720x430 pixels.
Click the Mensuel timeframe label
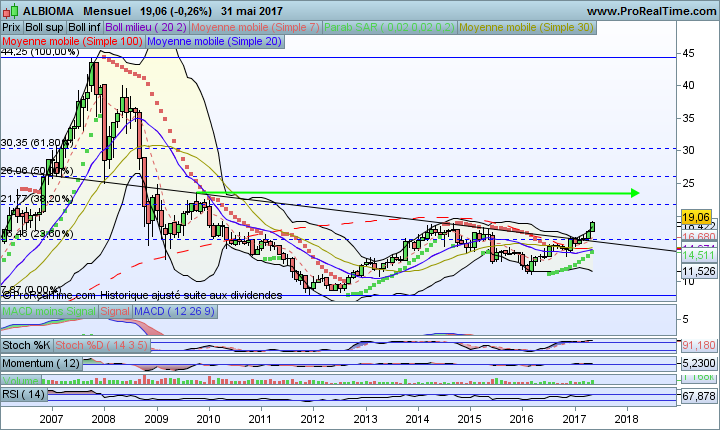(x=107, y=11)
